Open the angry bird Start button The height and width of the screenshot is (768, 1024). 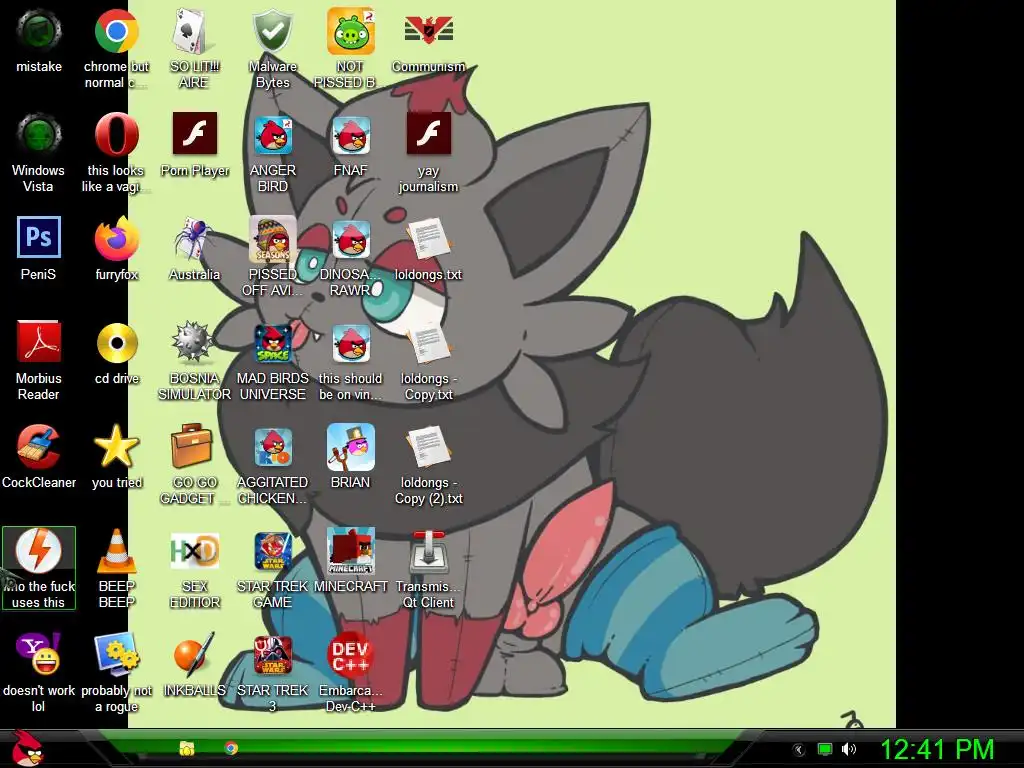pyautogui.click(x=27, y=748)
